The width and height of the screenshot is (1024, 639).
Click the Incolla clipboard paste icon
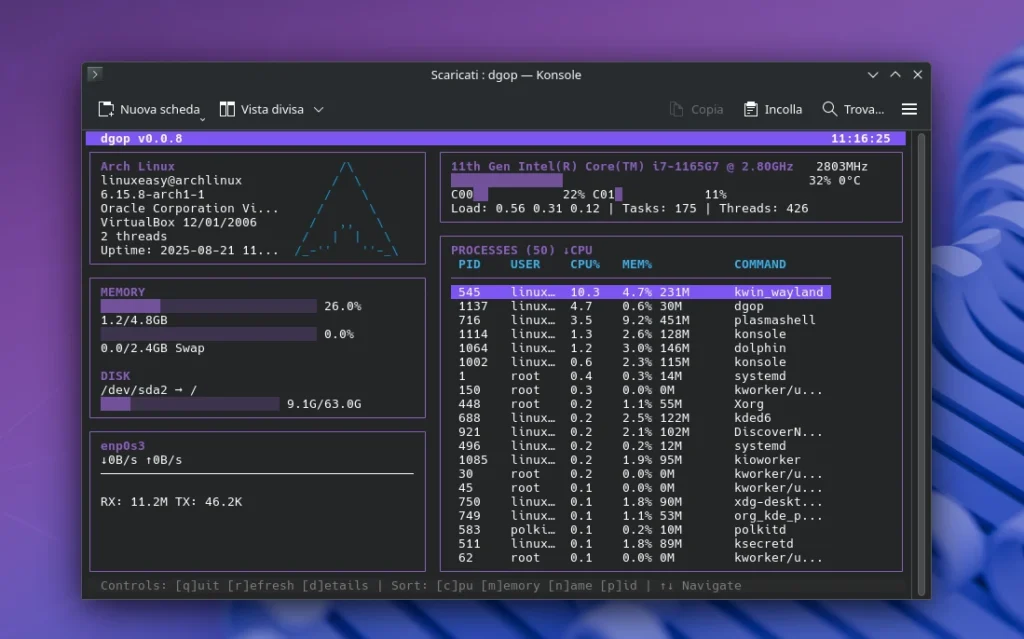[x=751, y=109]
